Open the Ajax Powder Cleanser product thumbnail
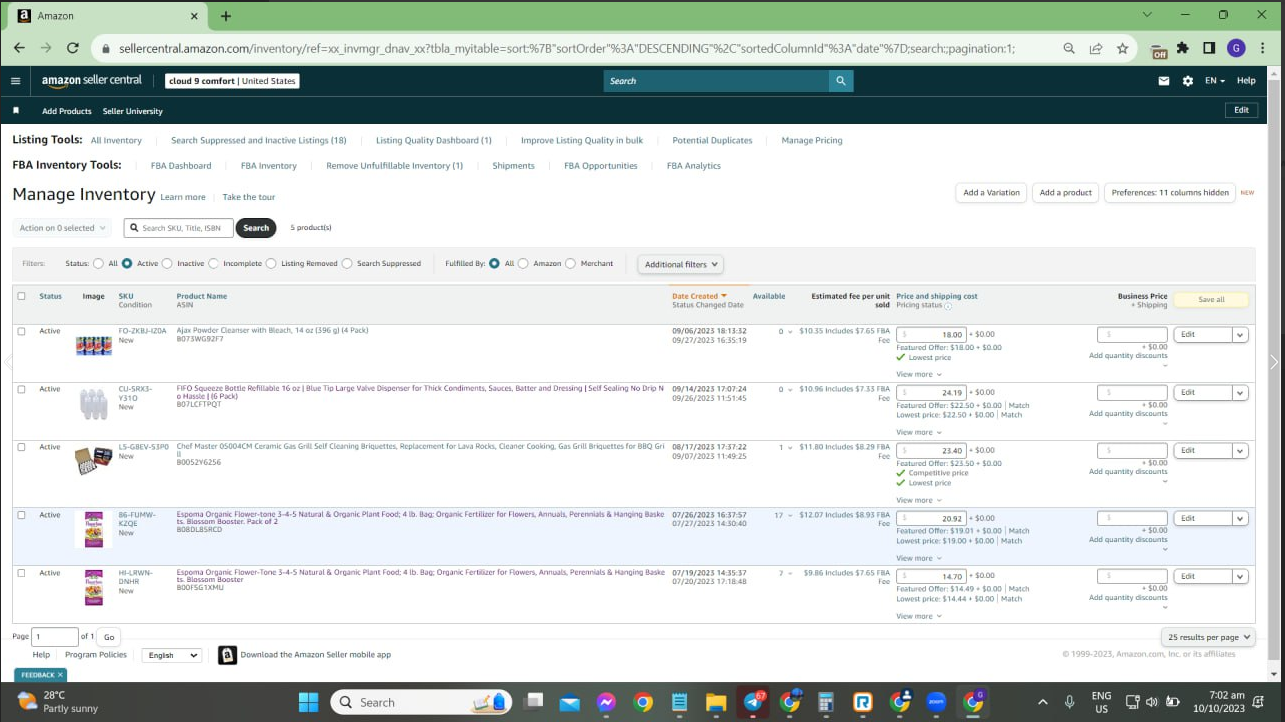Image resolution: width=1285 pixels, height=722 pixels. click(93, 346)
